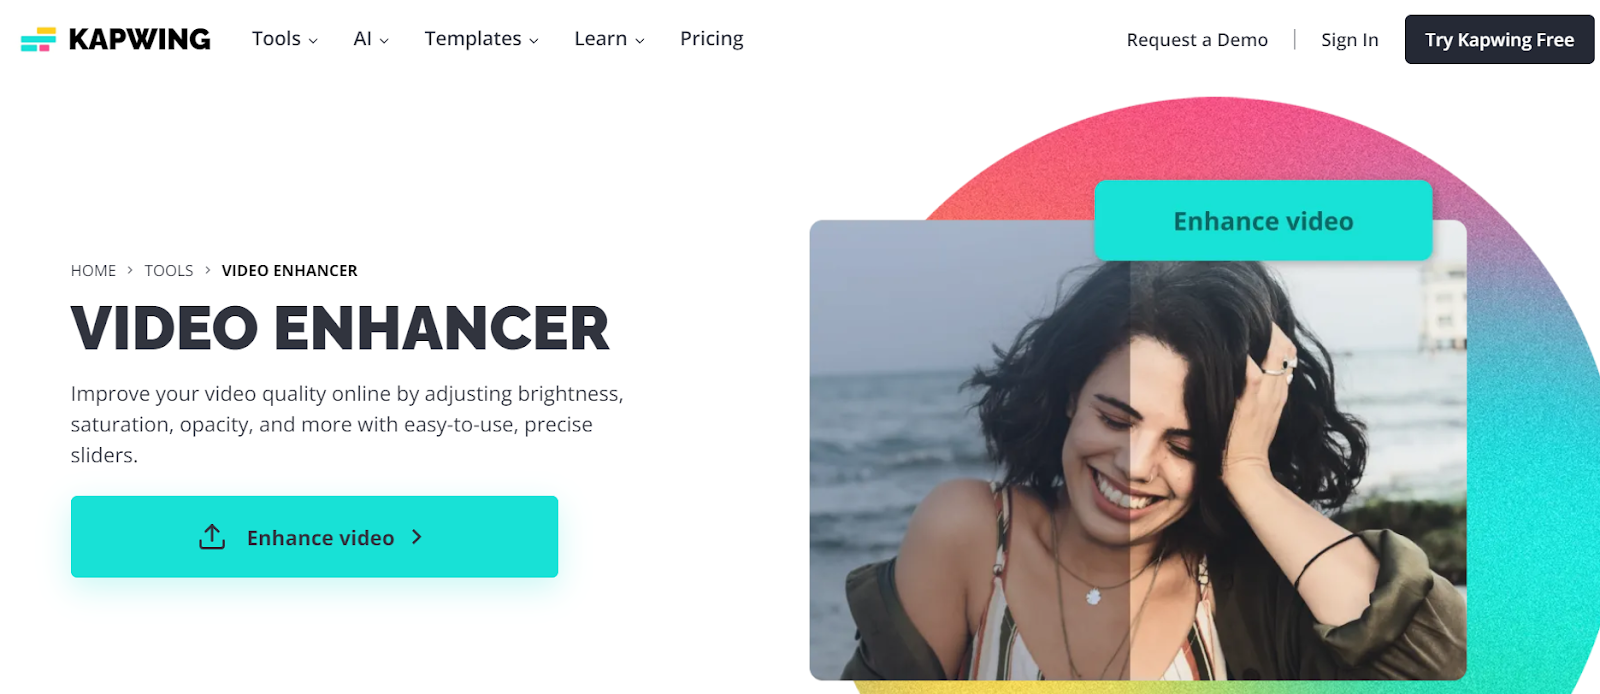The image size is (1600, 694).
Task: Expand the Templates dropdown chevron
Action: pos(534,41)
